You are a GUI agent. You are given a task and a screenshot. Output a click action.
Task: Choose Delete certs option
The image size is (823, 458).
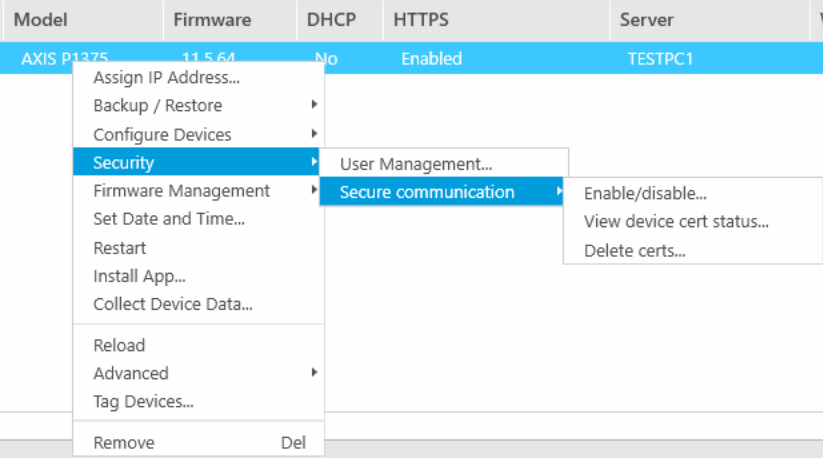coord(634,251)
